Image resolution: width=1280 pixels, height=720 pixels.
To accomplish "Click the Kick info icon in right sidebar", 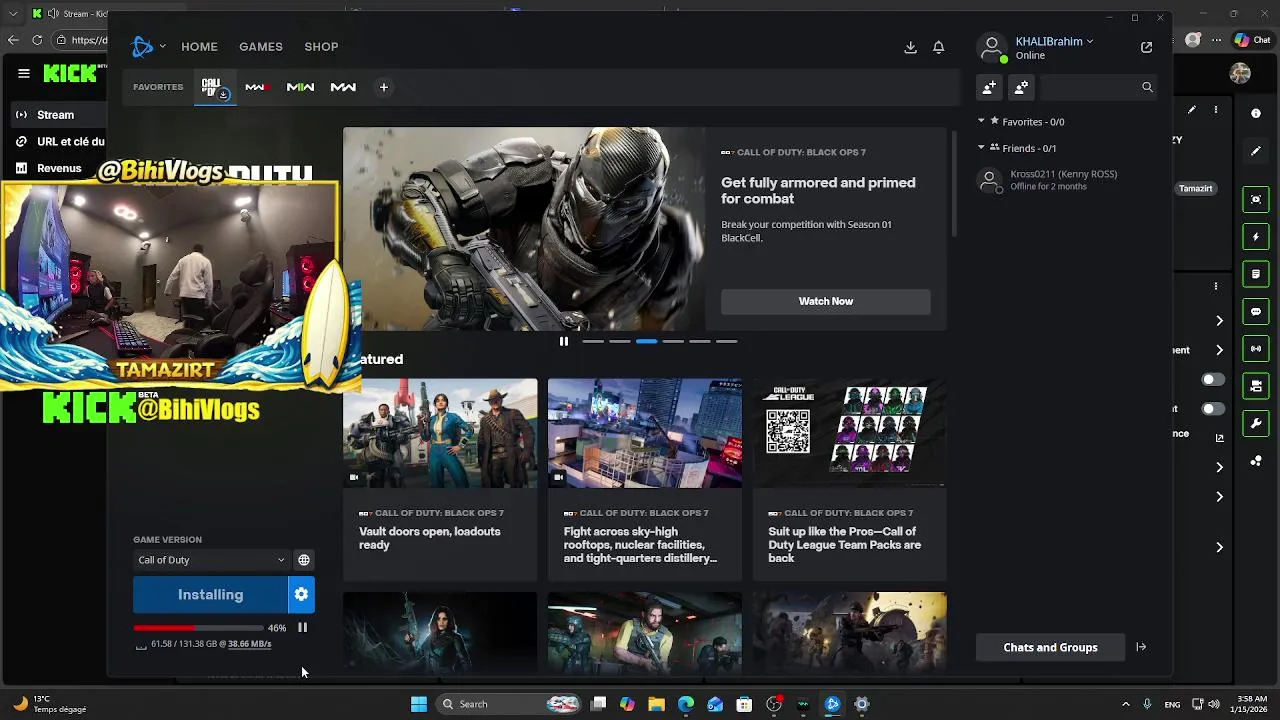I will pyautogui.click(x=1256, y=113).
